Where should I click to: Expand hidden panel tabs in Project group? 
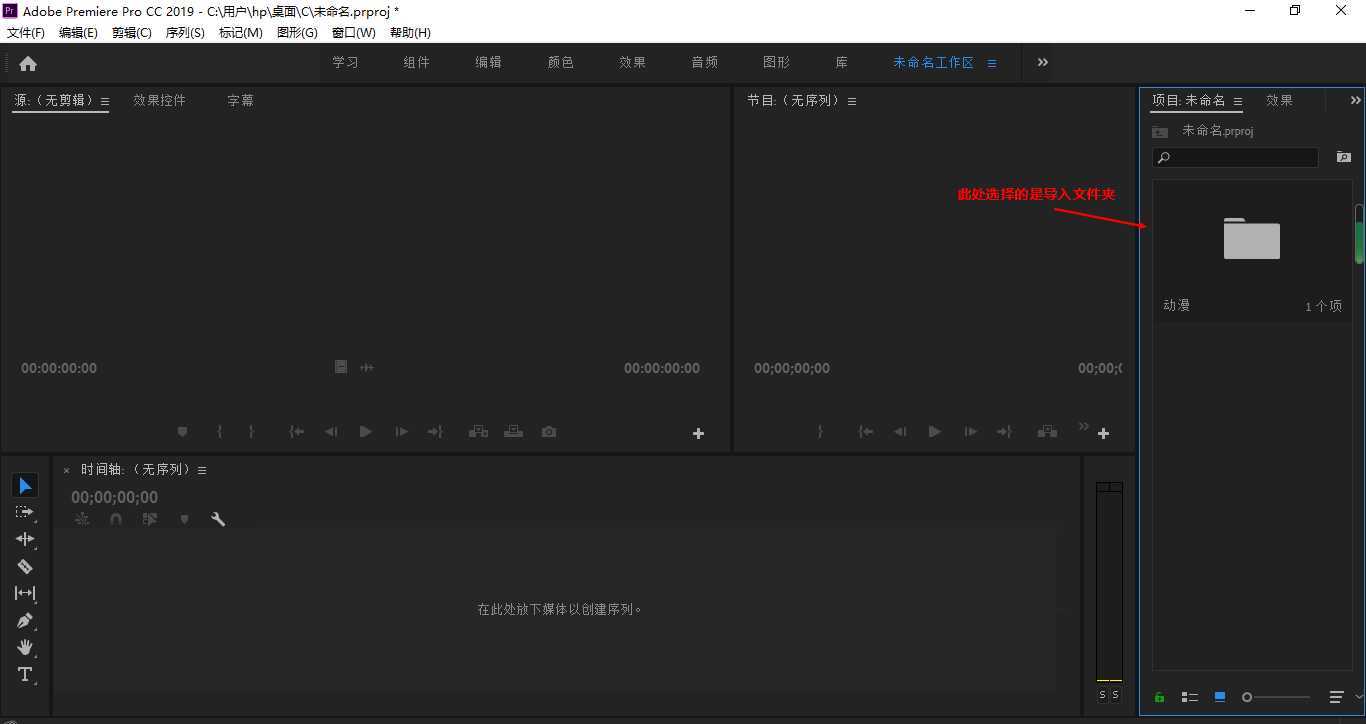[1356, 100]
